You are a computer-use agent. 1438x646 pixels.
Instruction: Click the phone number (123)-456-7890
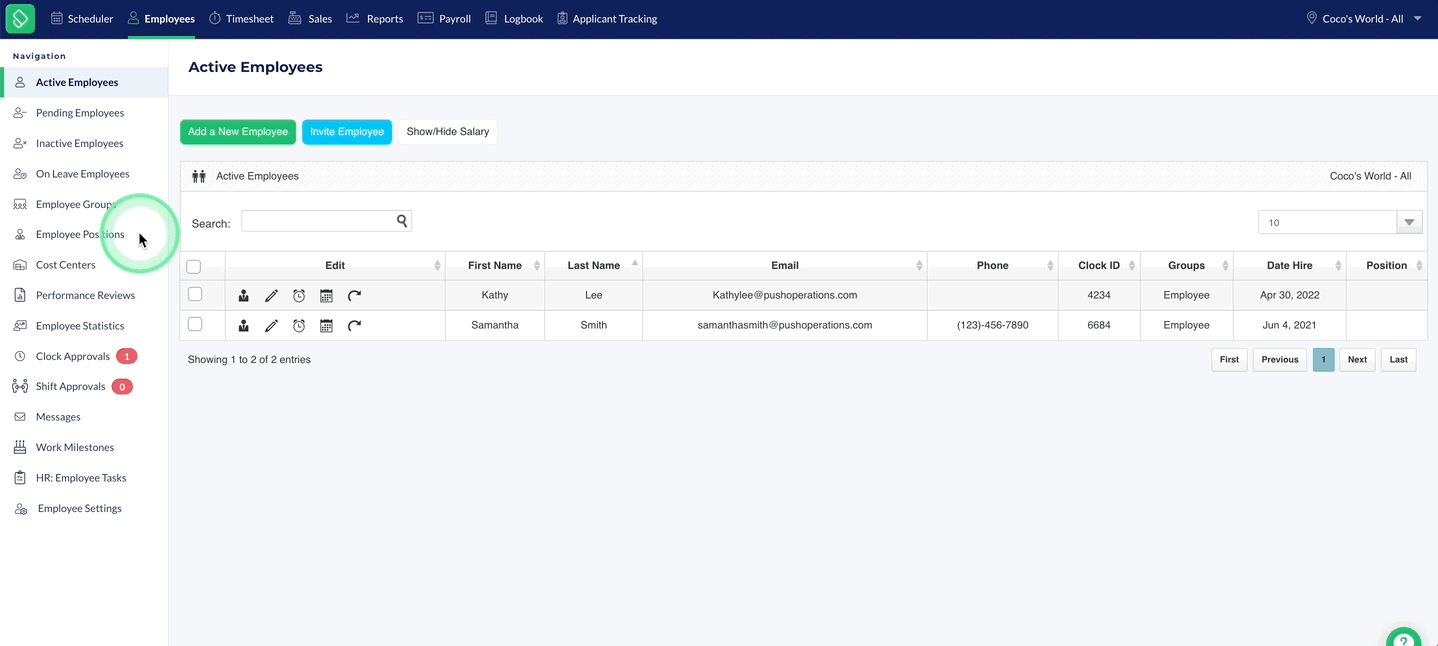pos(993,326)
